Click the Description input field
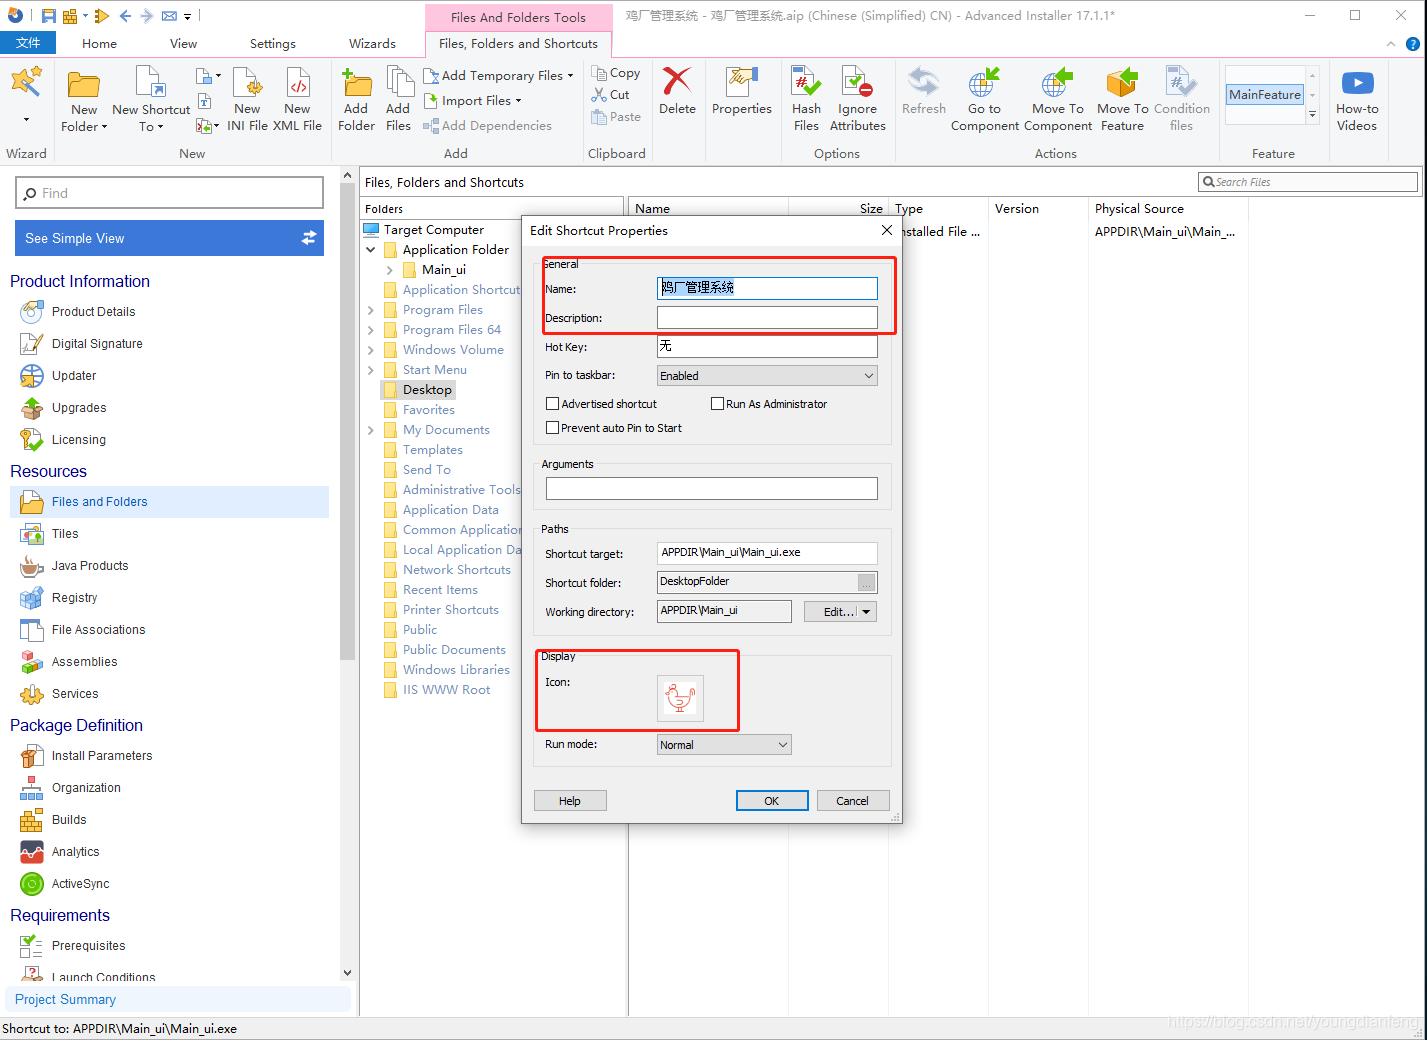Viewport: 1427px width, 1040px height. coord(767,317)
